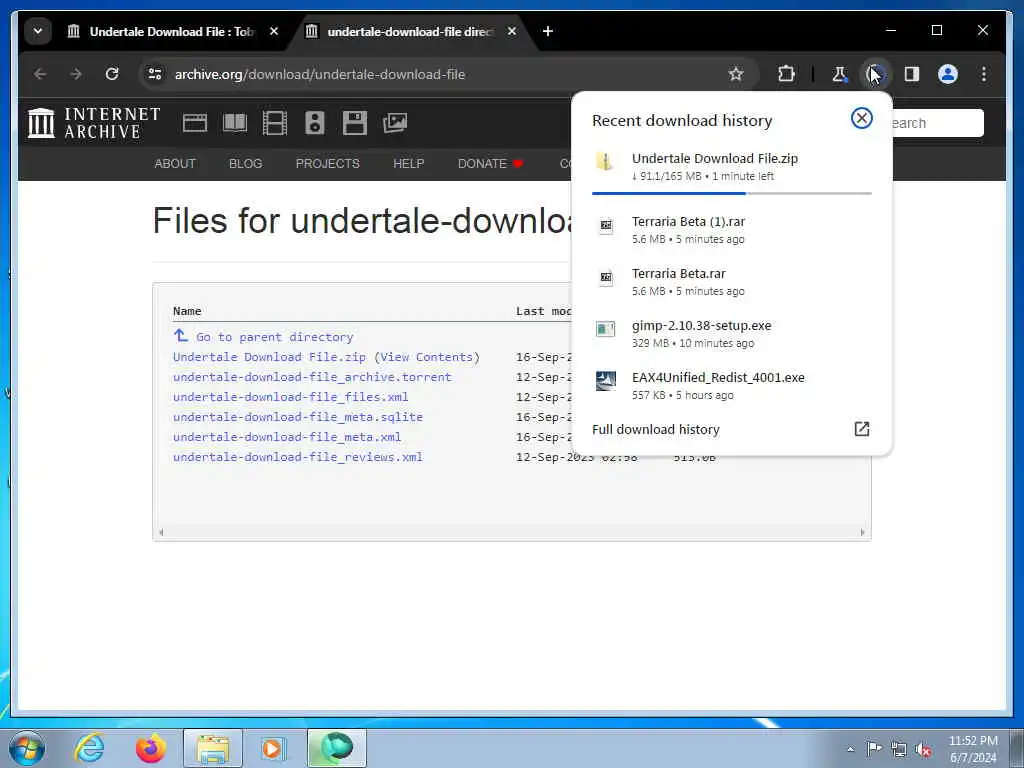Click the file list left scroll arrow
The height and width of the screenshot is (768, 1024).
tap(161, 532)
